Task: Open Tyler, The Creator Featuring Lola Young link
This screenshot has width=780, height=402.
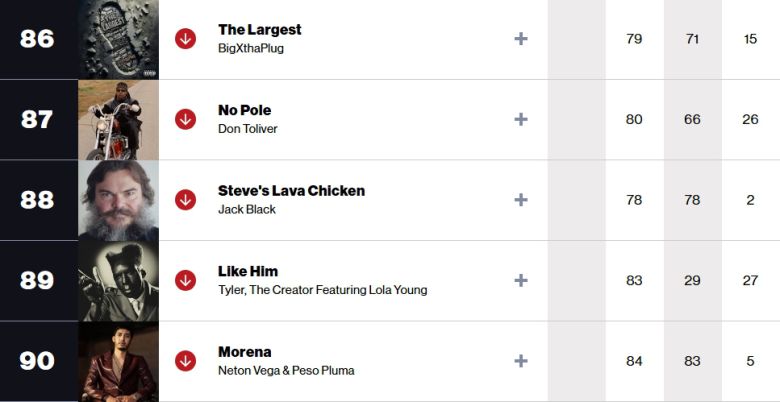Action: [322, 290]
